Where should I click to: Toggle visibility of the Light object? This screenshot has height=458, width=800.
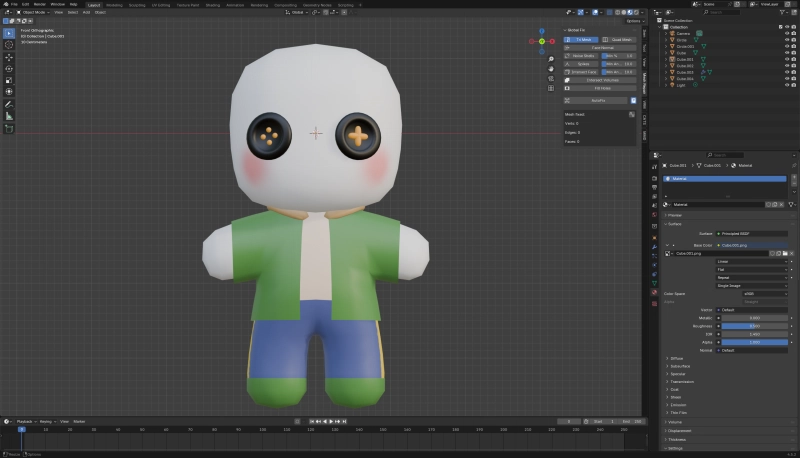pos(788,85)
